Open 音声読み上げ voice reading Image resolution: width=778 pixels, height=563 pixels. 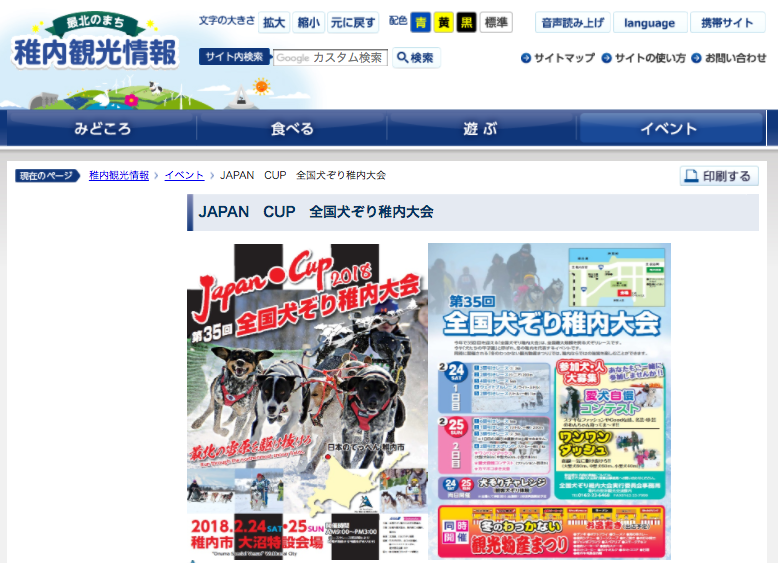pyautogui.click(x=573, y=23)
